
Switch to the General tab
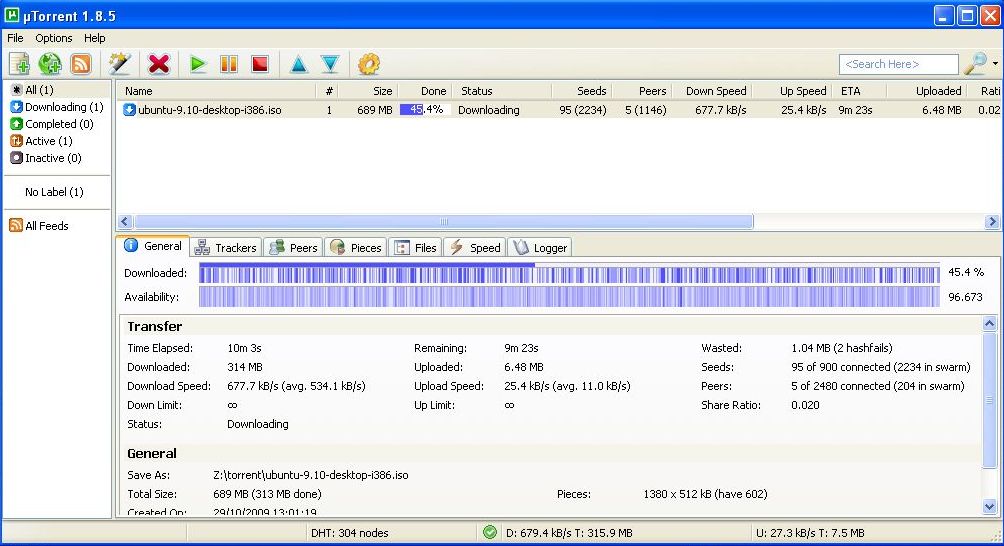click(x=153, y=246)
